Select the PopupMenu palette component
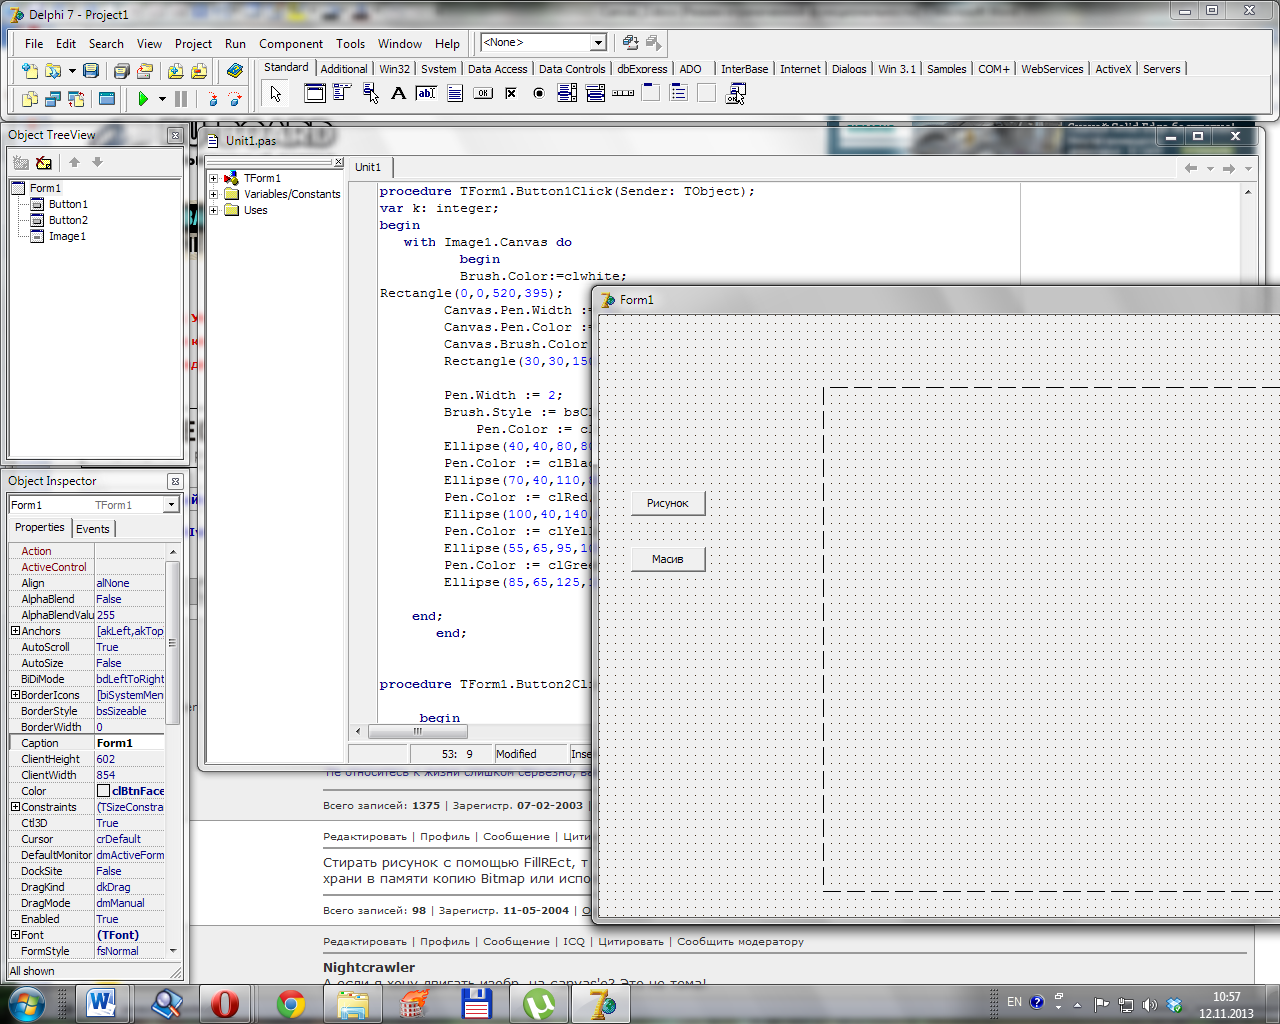Image resolution: width=1280 pixels, height=1024 pixels. tap(370, 93)
